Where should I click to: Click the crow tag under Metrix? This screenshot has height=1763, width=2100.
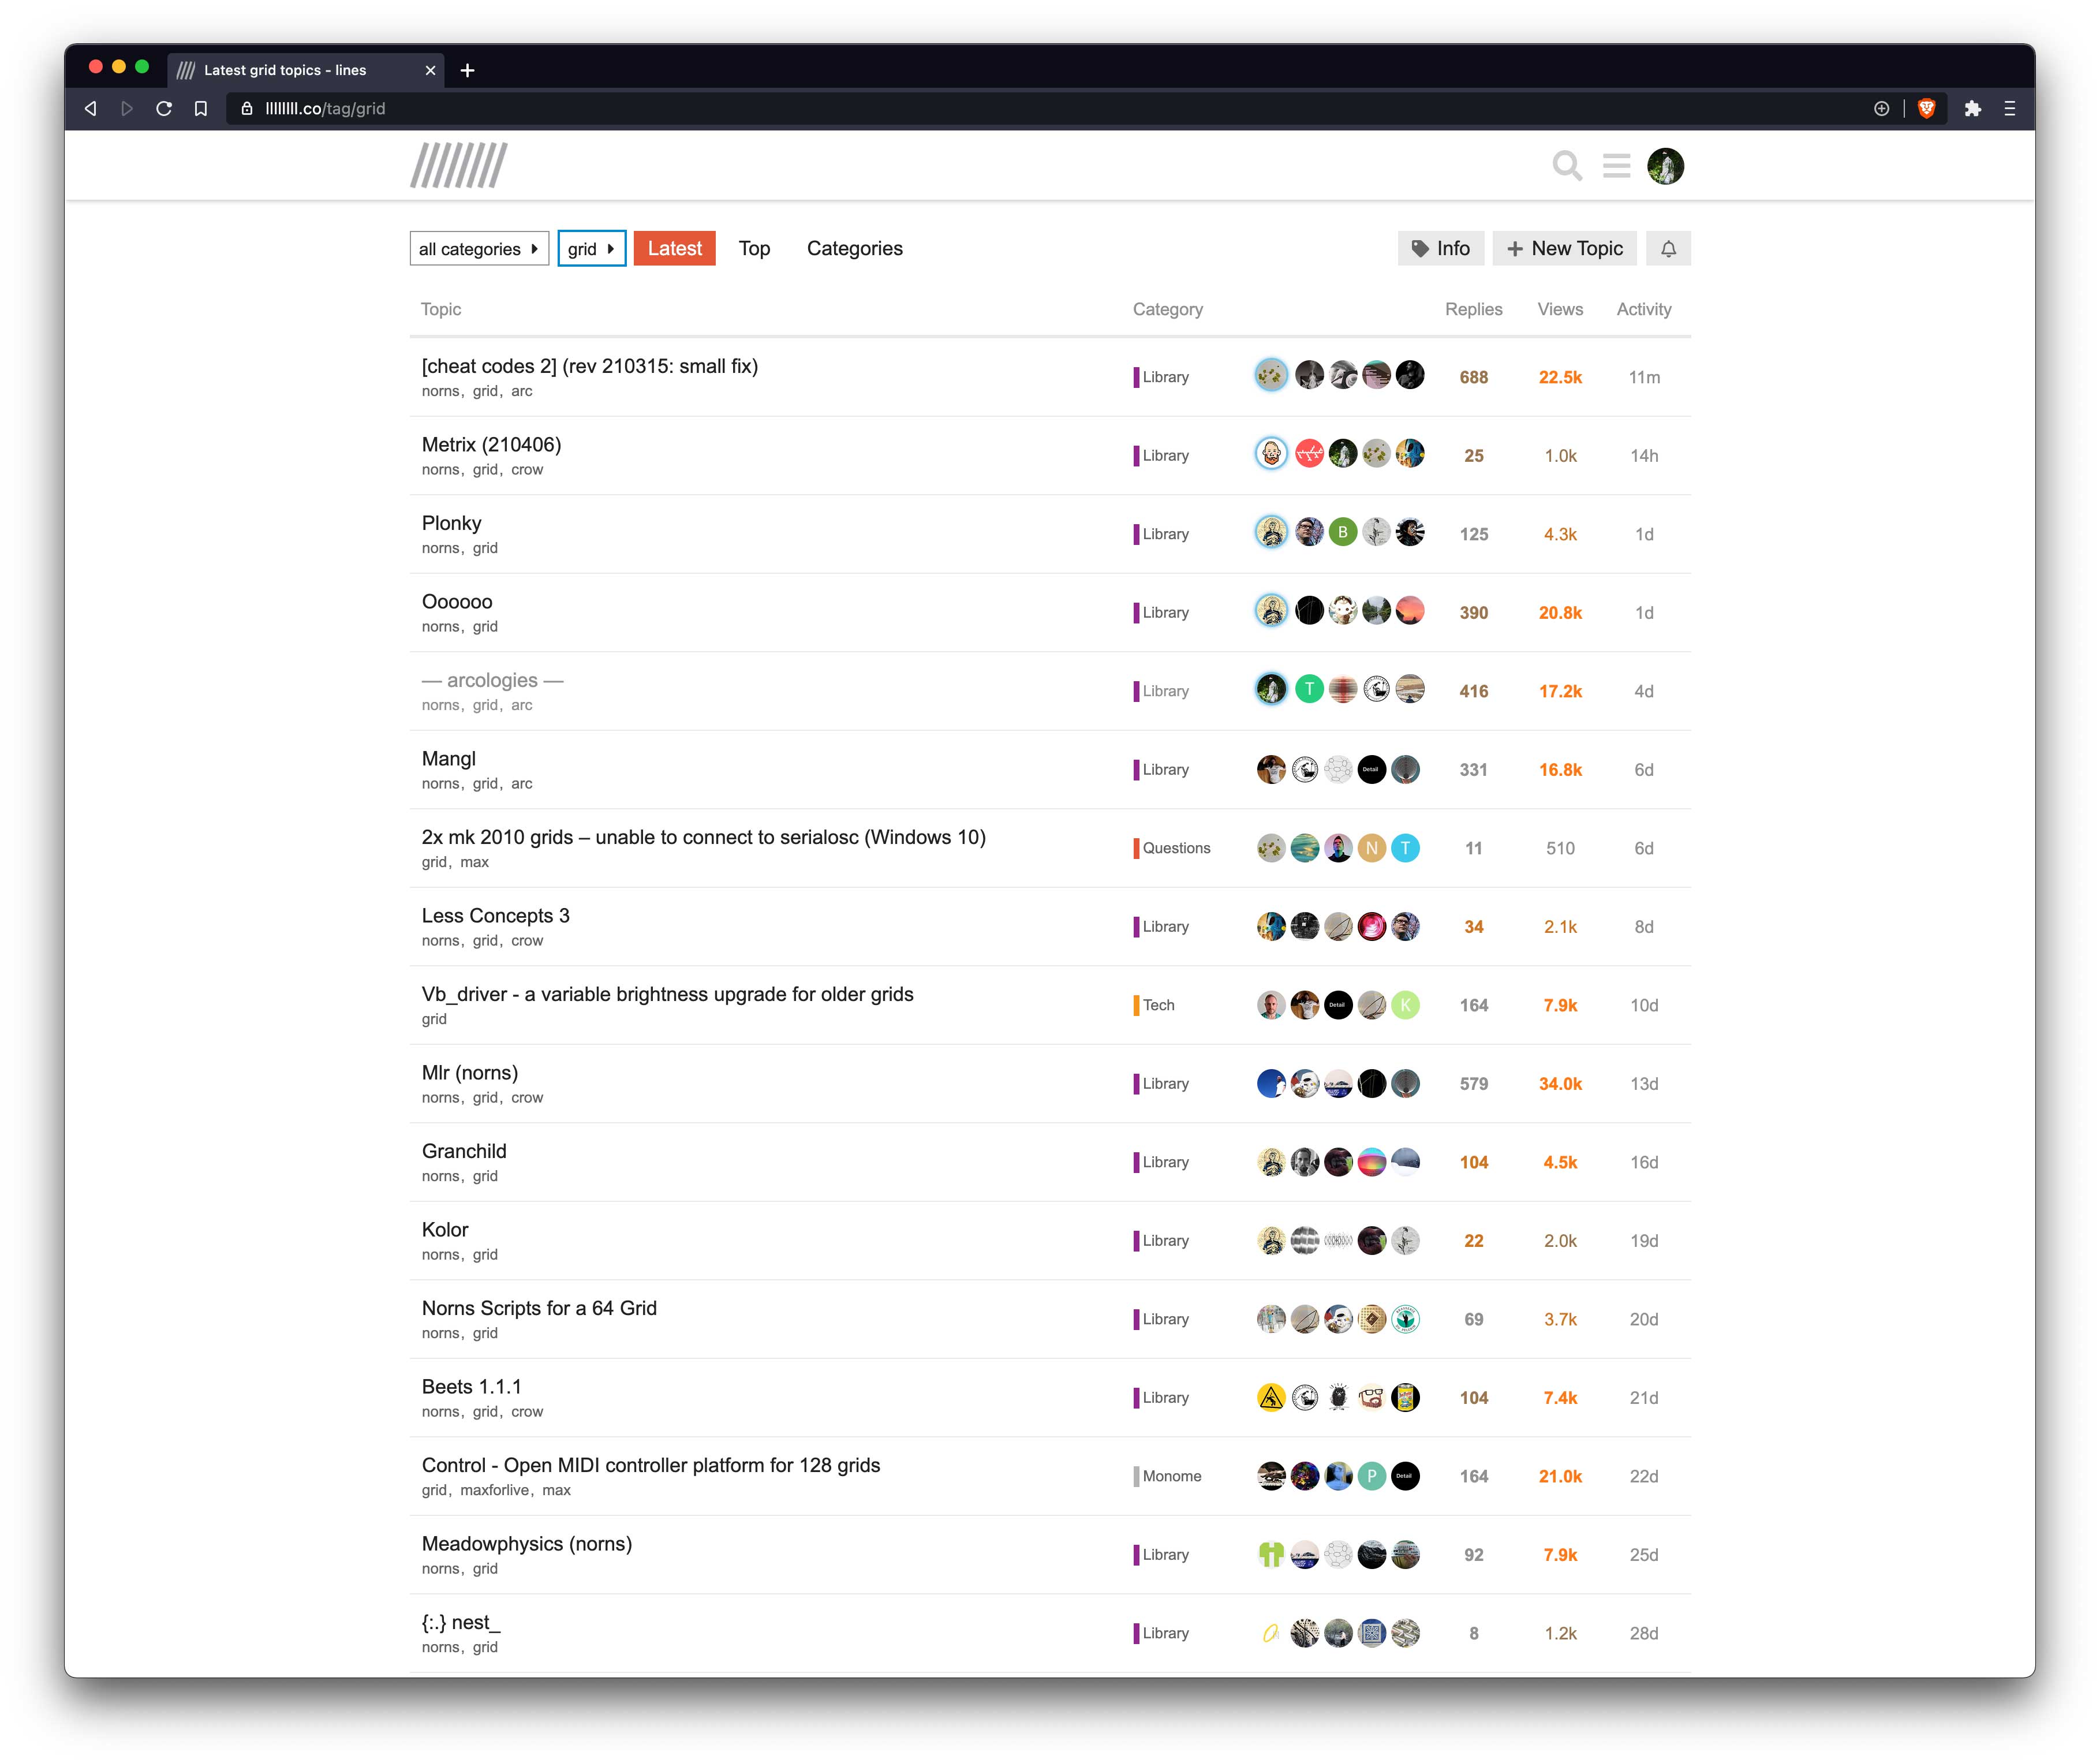click(x=527, y=470)
